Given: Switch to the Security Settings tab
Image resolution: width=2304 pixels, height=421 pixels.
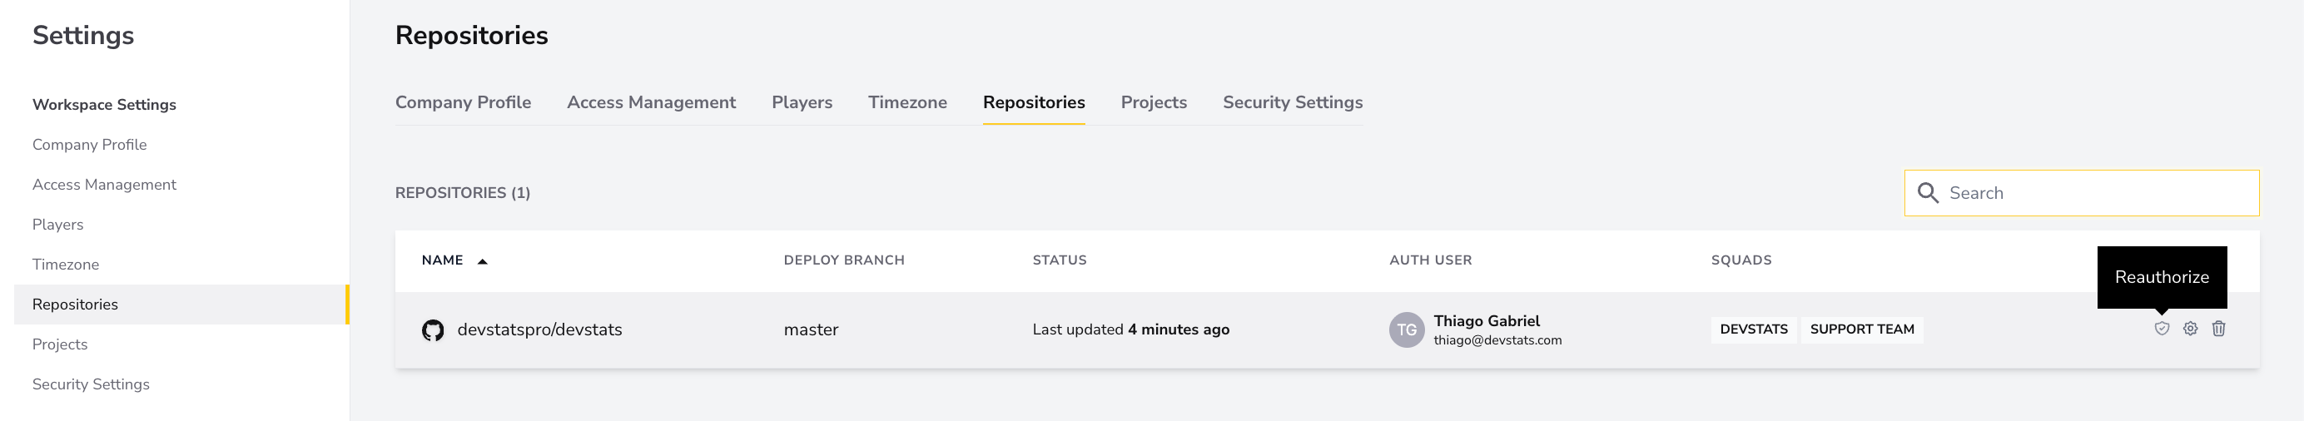Looking at the screenshot, I should tap(1292, 103).
